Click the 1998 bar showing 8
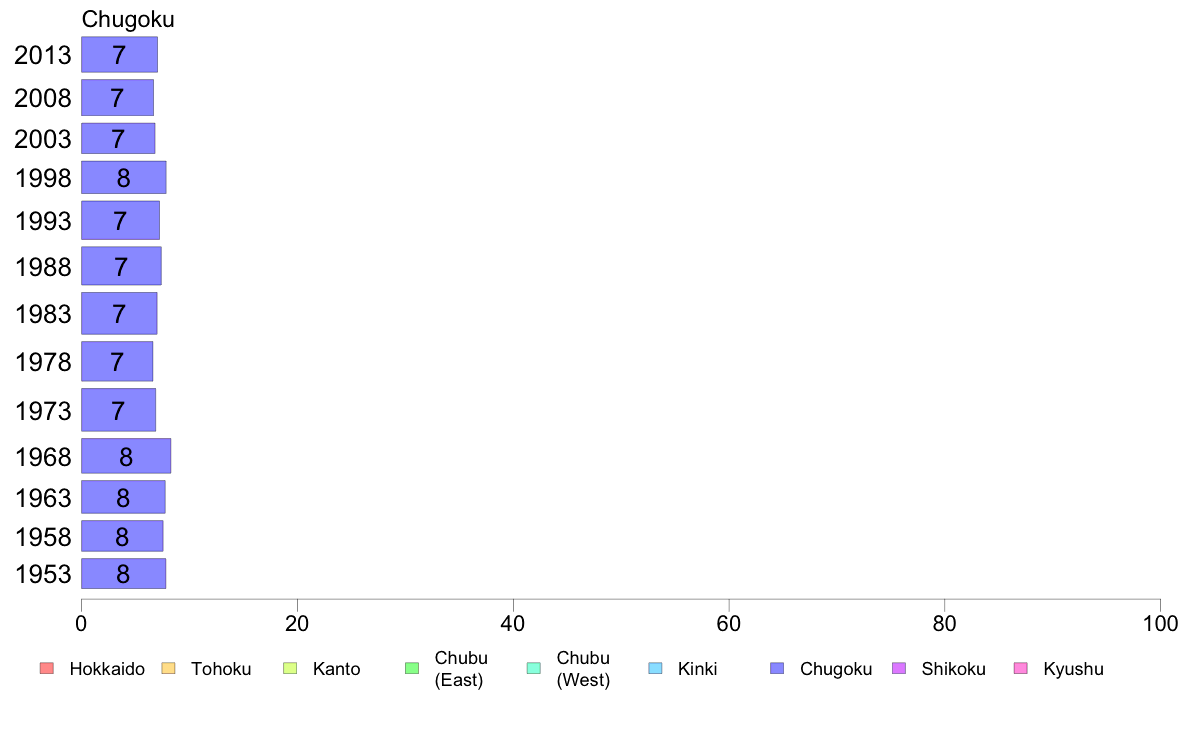Screen dimensions: 1188x736 [123, 177]
